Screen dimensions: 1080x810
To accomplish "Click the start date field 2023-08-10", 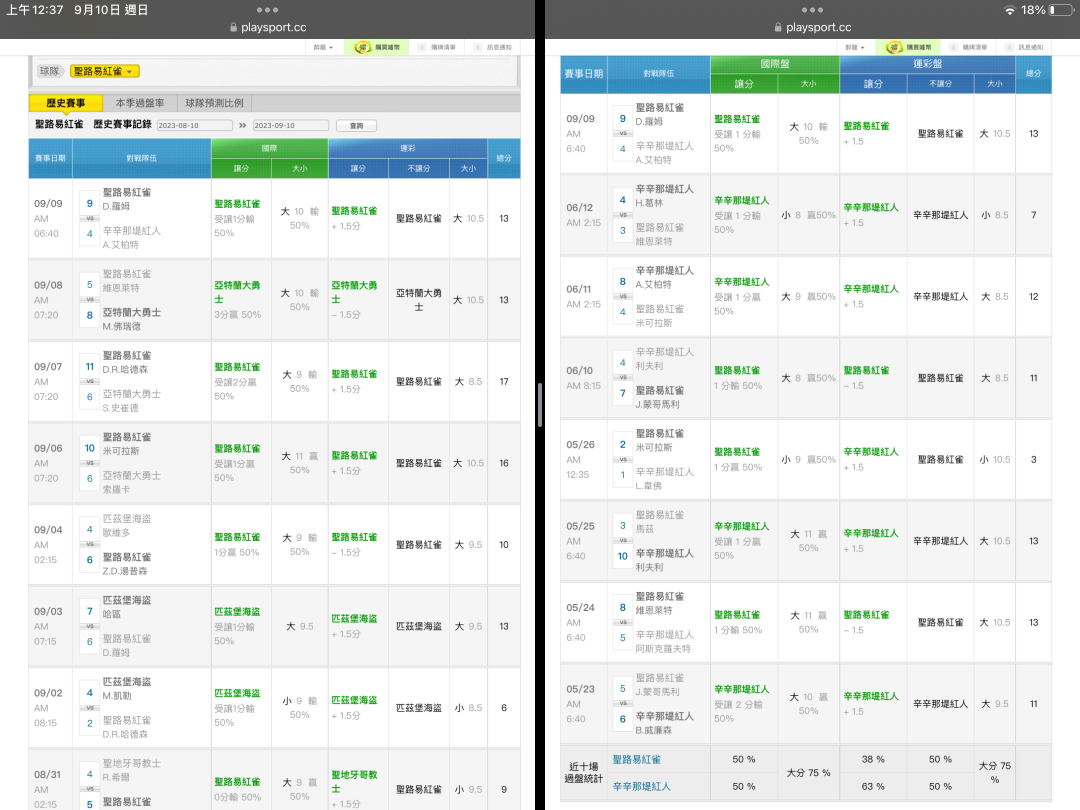I will coord(194,125).
